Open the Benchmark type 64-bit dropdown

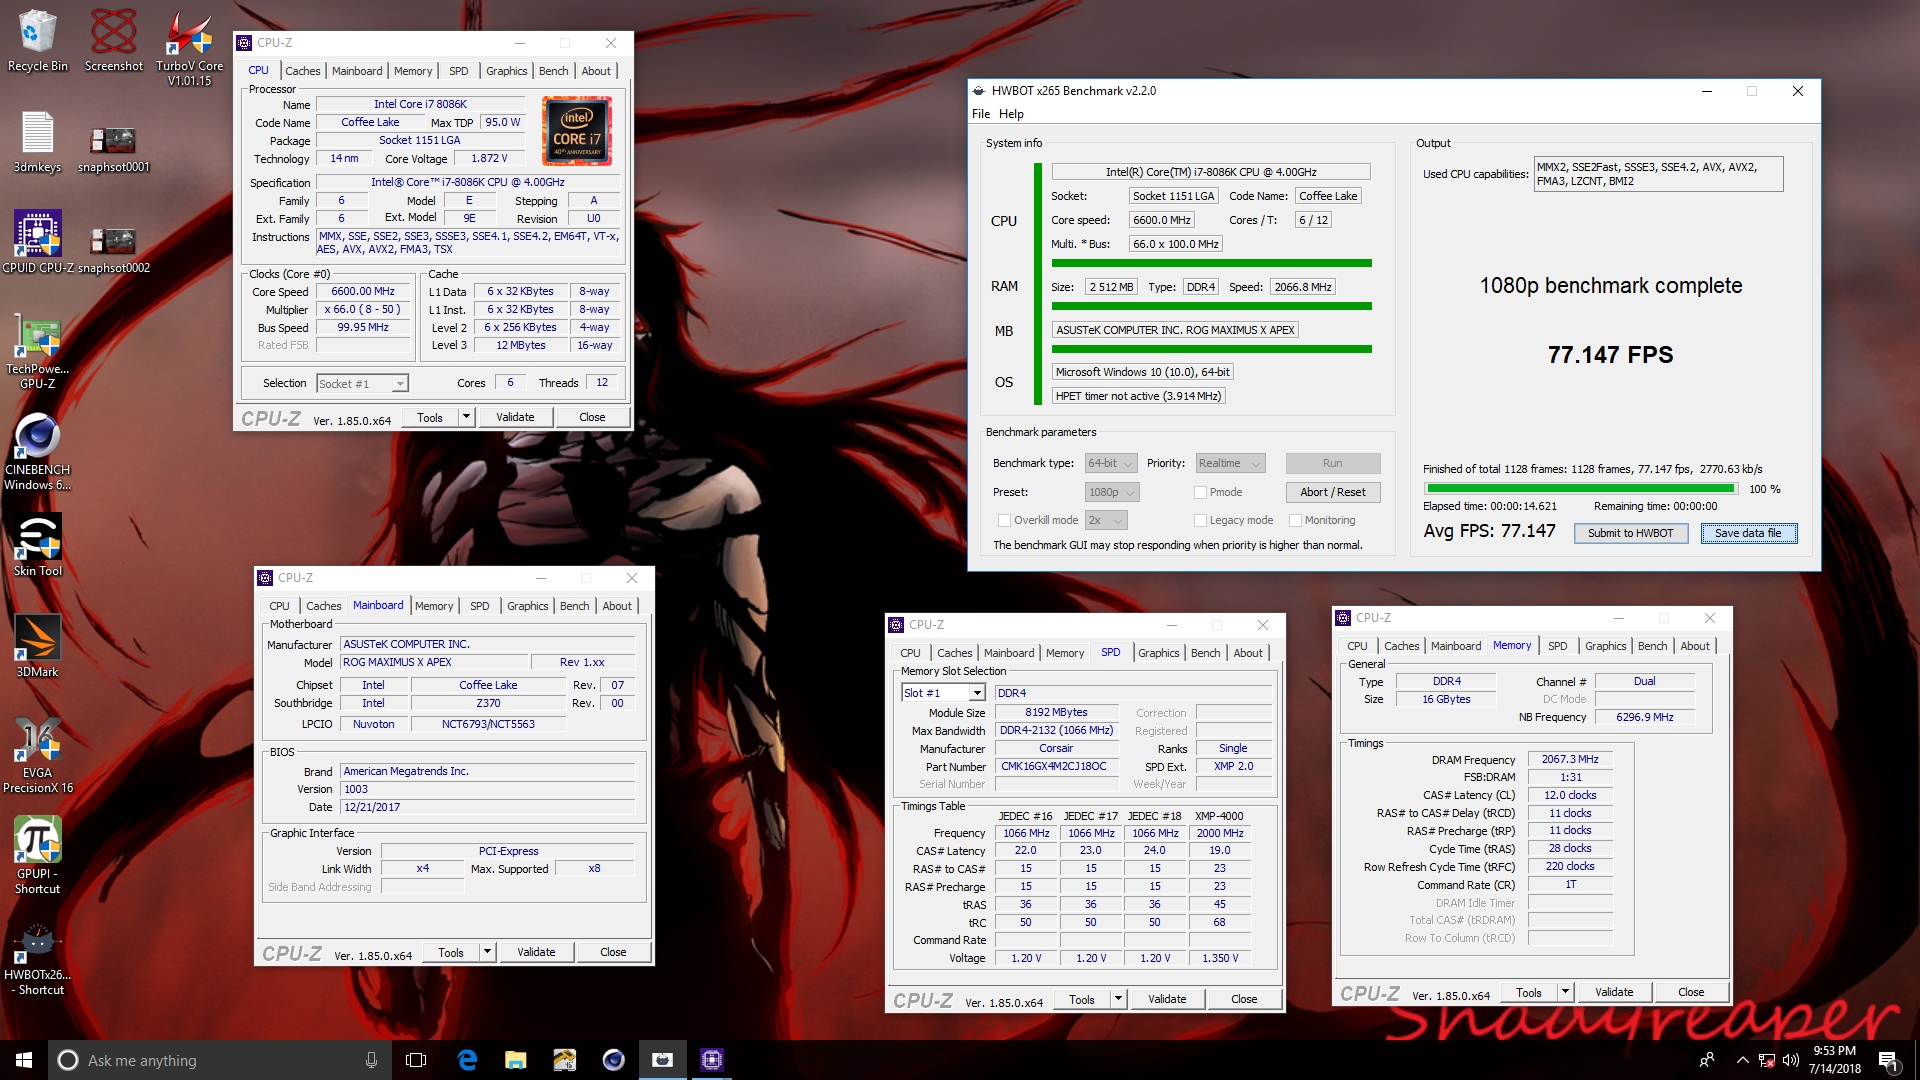coord(1111,463)
